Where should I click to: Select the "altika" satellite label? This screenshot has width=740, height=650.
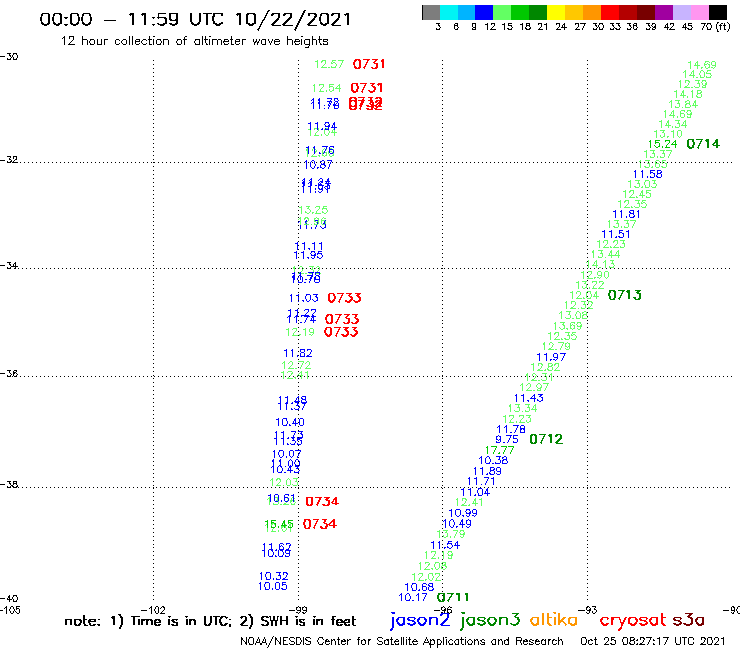(x=553, y=619)
